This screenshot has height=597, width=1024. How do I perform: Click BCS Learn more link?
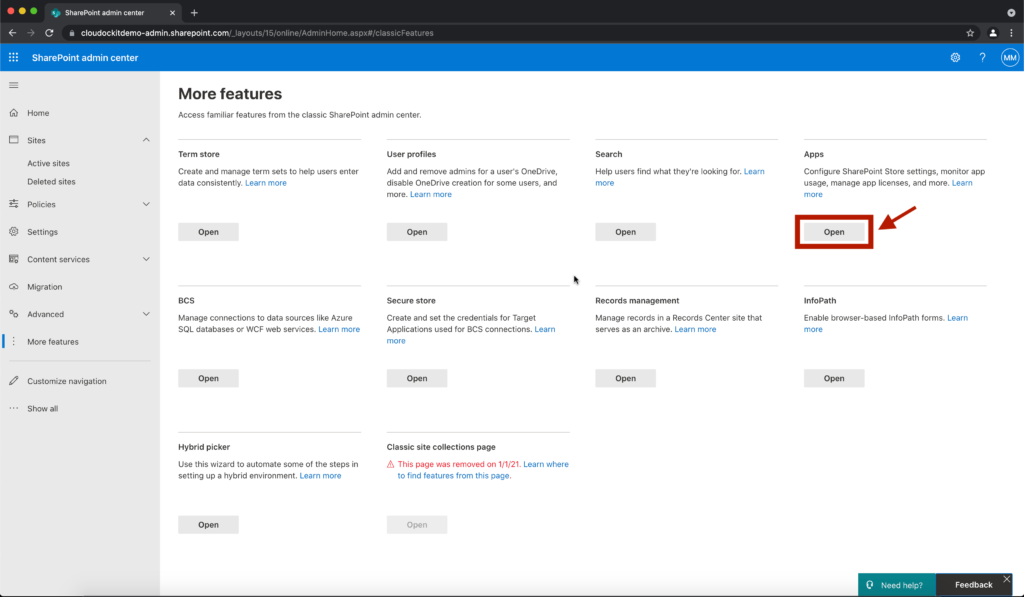pos(339,329)
